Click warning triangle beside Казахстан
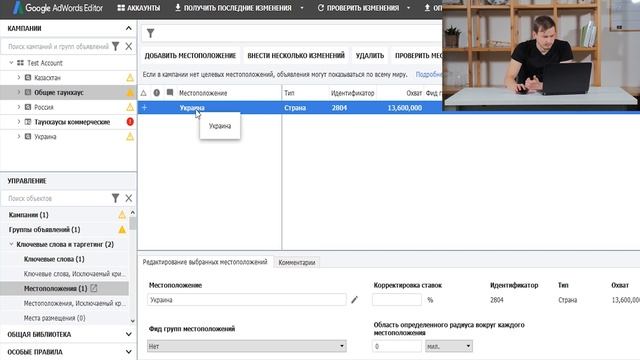The height and width of the screenshot is (360, 640). 130,78
